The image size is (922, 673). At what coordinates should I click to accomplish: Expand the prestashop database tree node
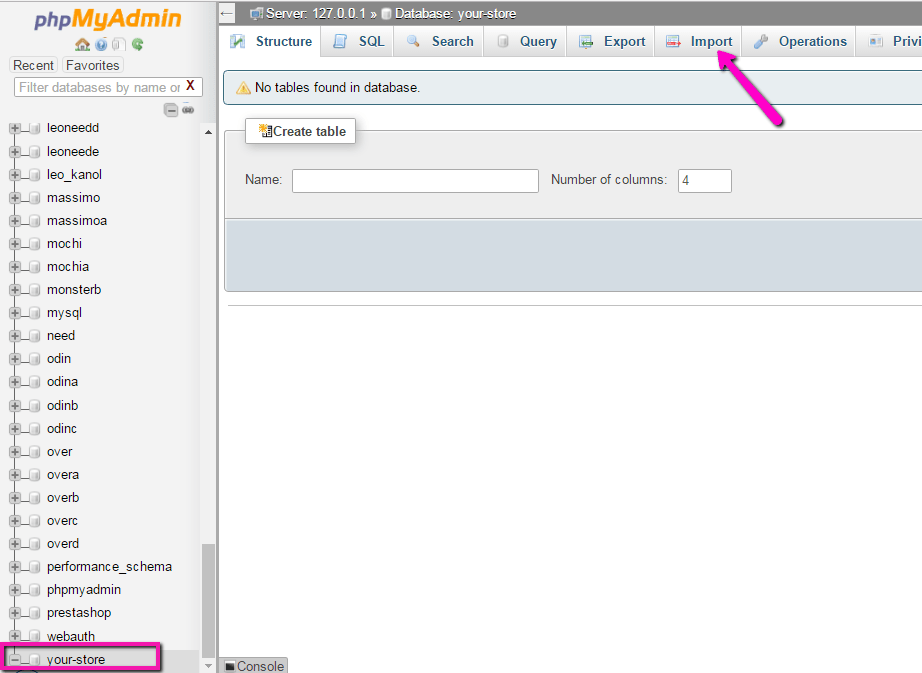click(15, 613)
